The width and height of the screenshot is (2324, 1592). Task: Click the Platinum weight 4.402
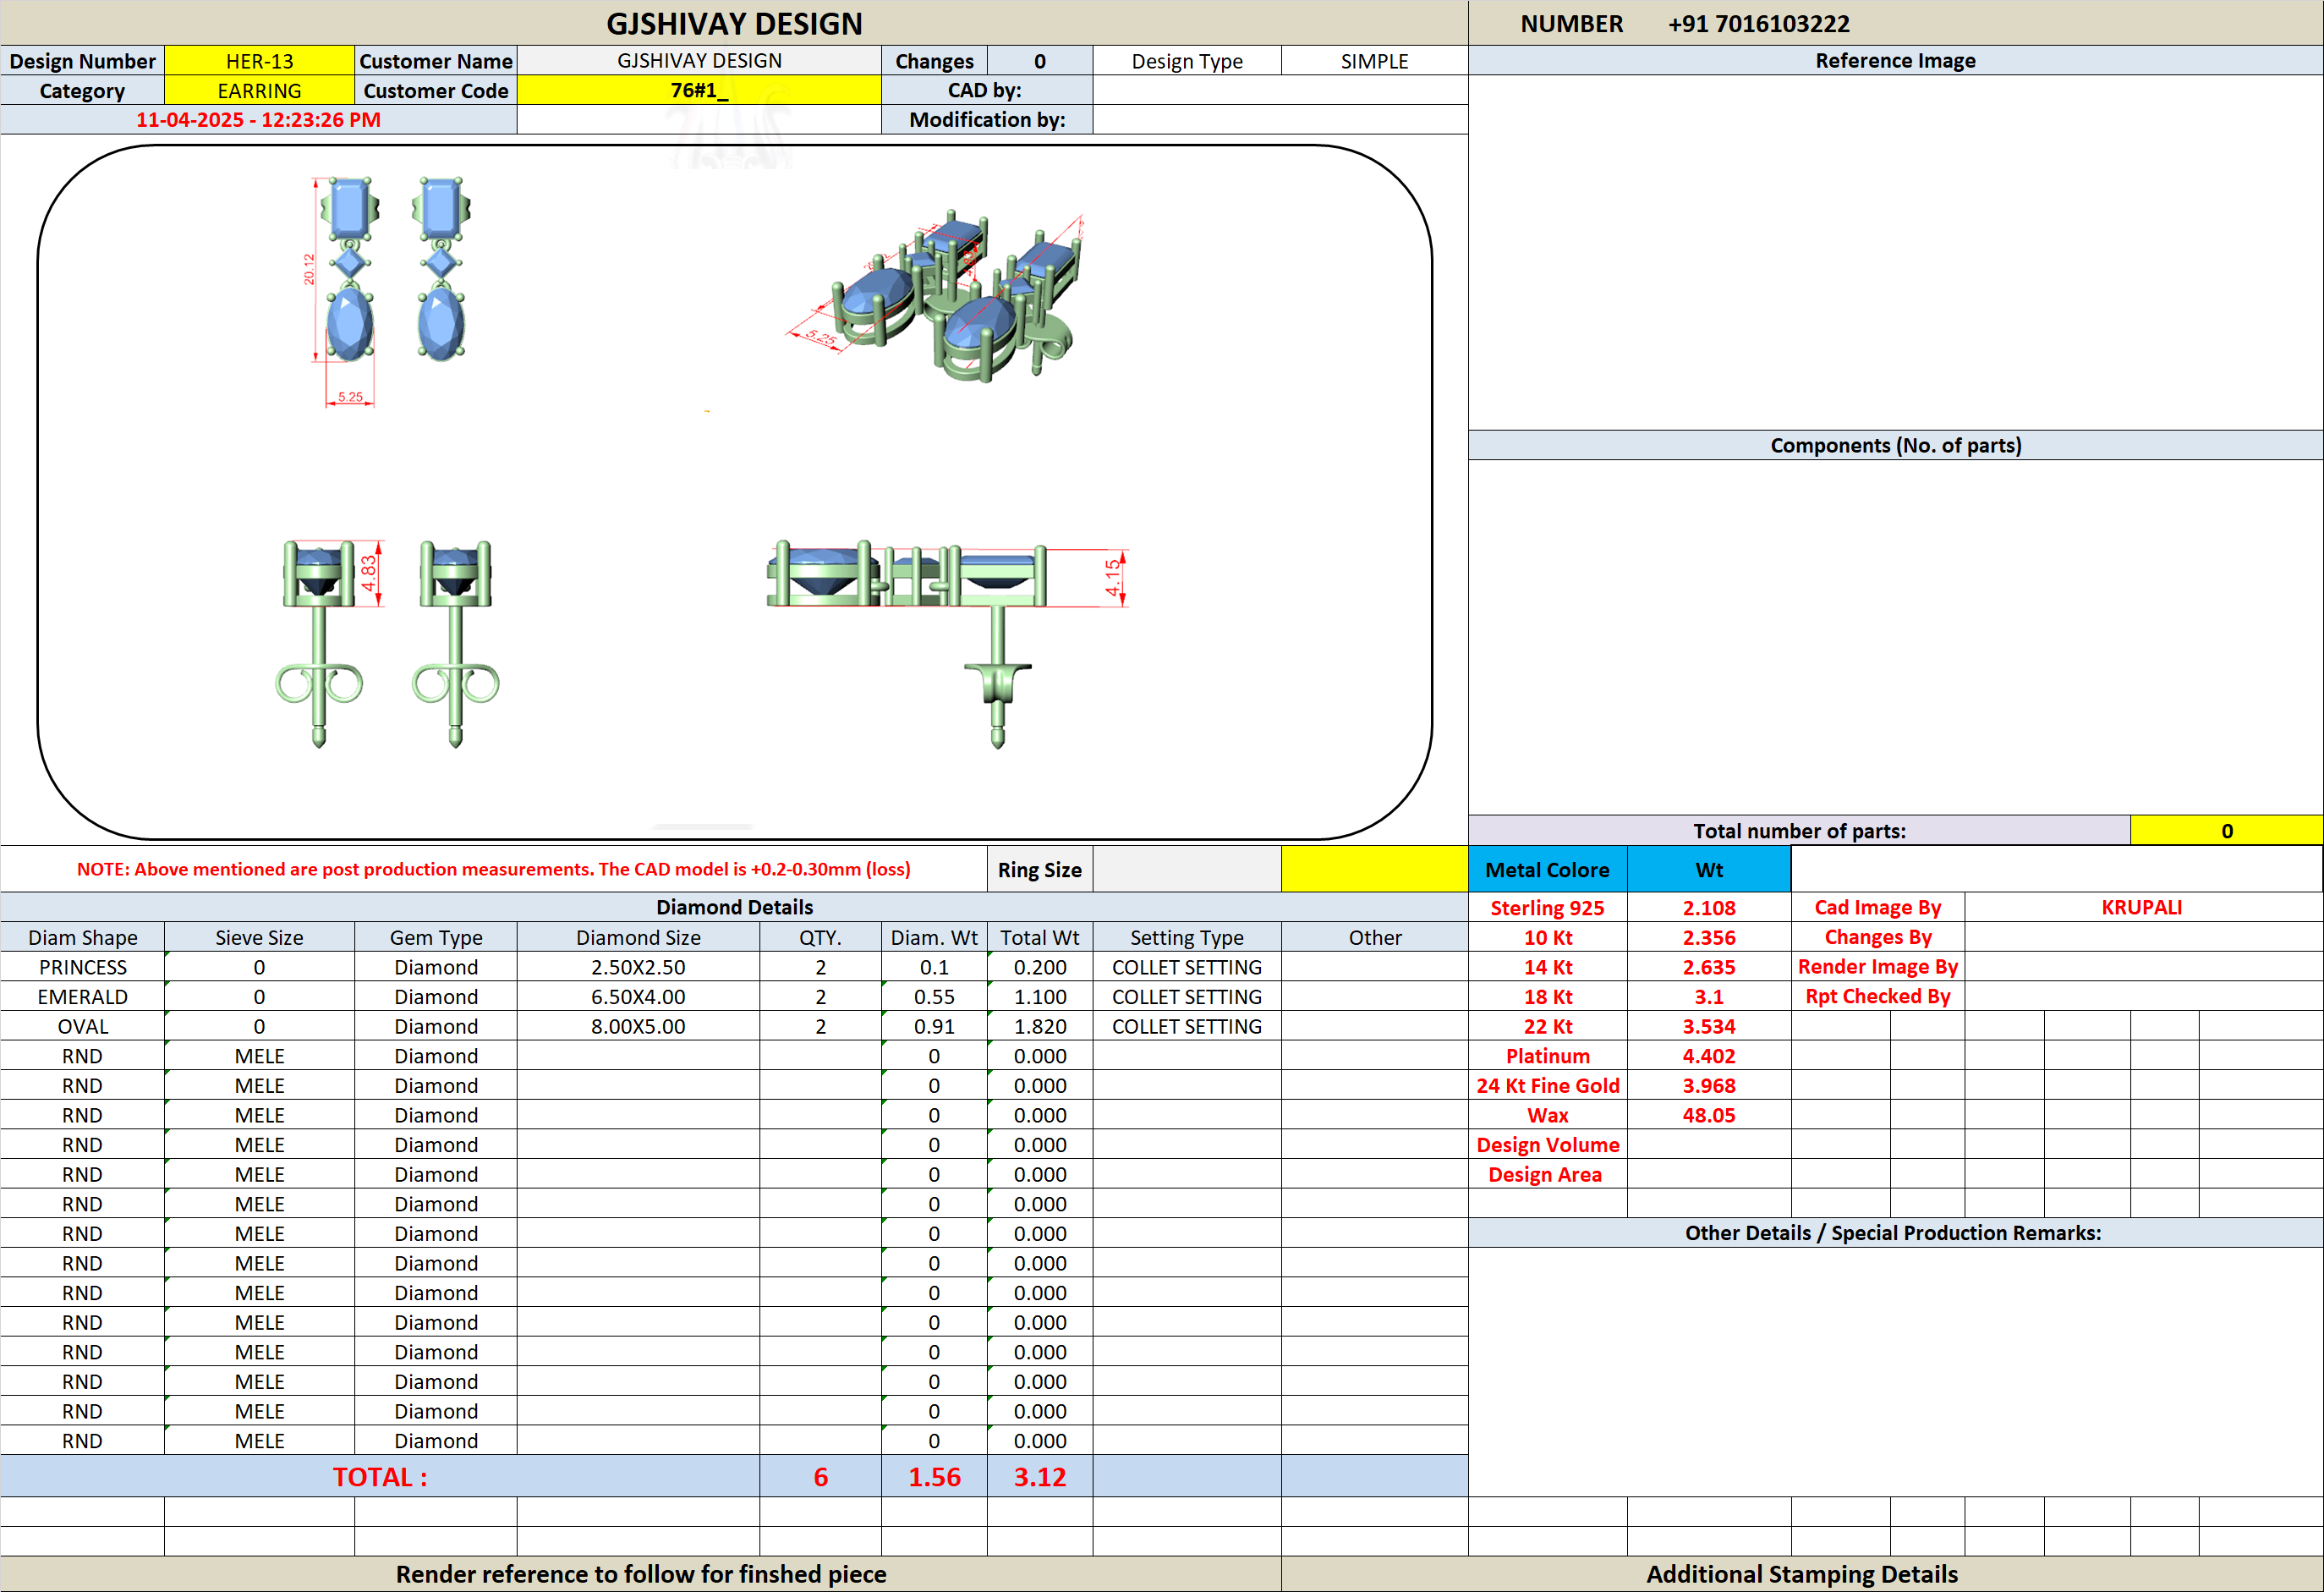coord(1709,1057)
